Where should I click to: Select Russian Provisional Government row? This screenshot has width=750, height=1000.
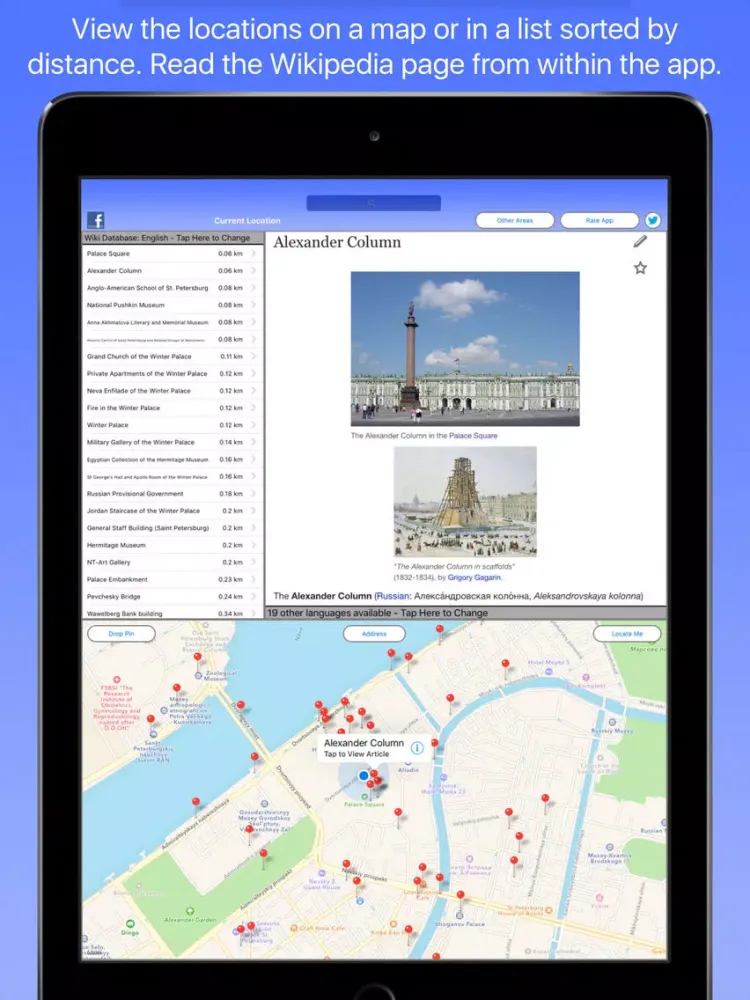tap(173, 494)
